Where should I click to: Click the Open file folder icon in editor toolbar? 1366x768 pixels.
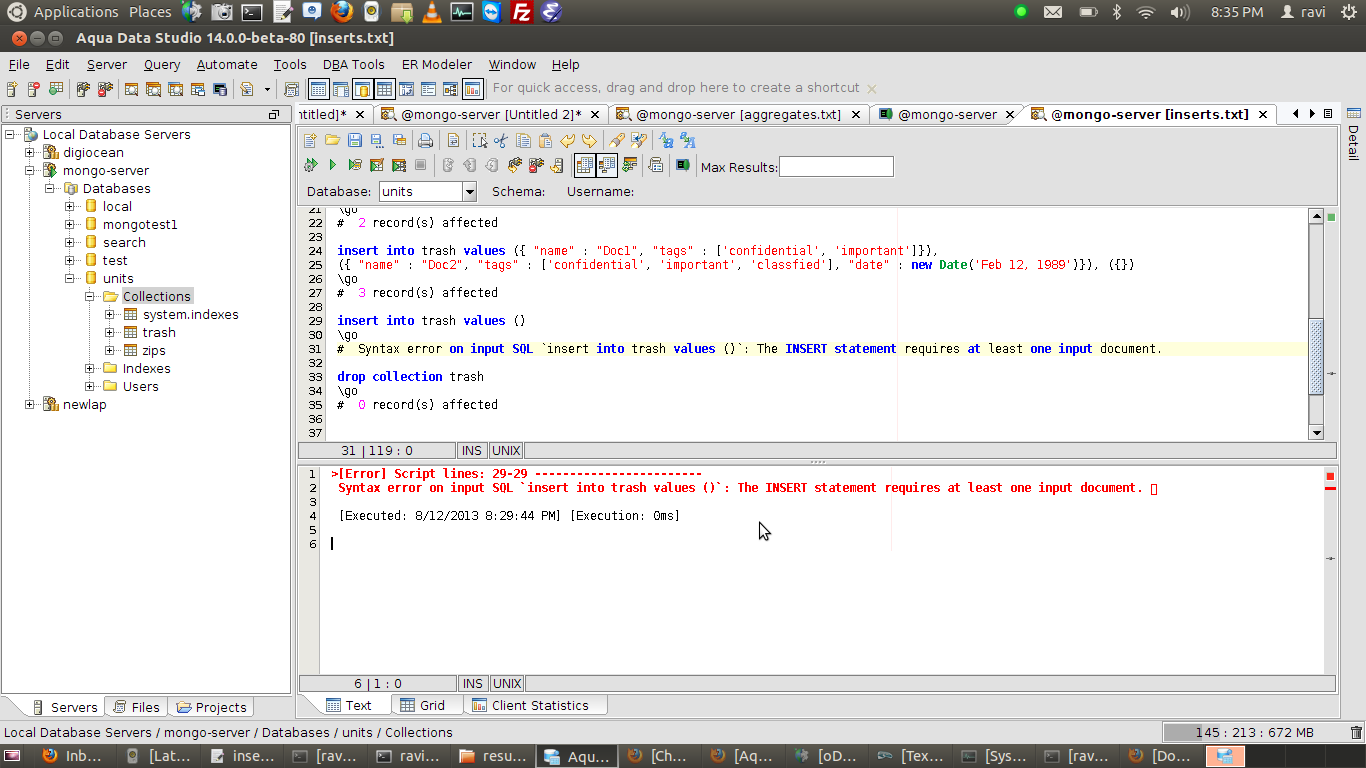coord(333,140)
